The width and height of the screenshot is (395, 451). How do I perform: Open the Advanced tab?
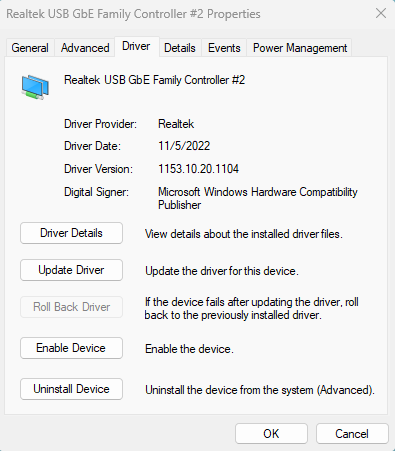coord(85,48)
